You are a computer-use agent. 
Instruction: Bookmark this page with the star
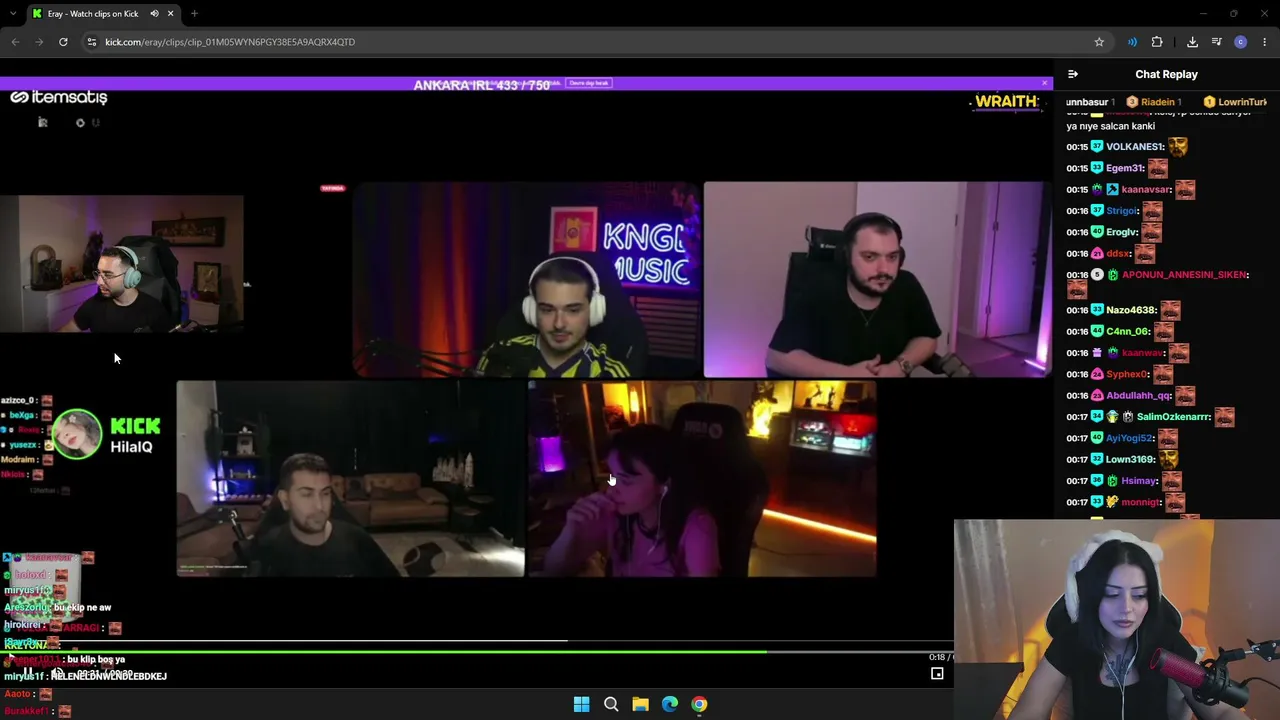[1099, 42]
